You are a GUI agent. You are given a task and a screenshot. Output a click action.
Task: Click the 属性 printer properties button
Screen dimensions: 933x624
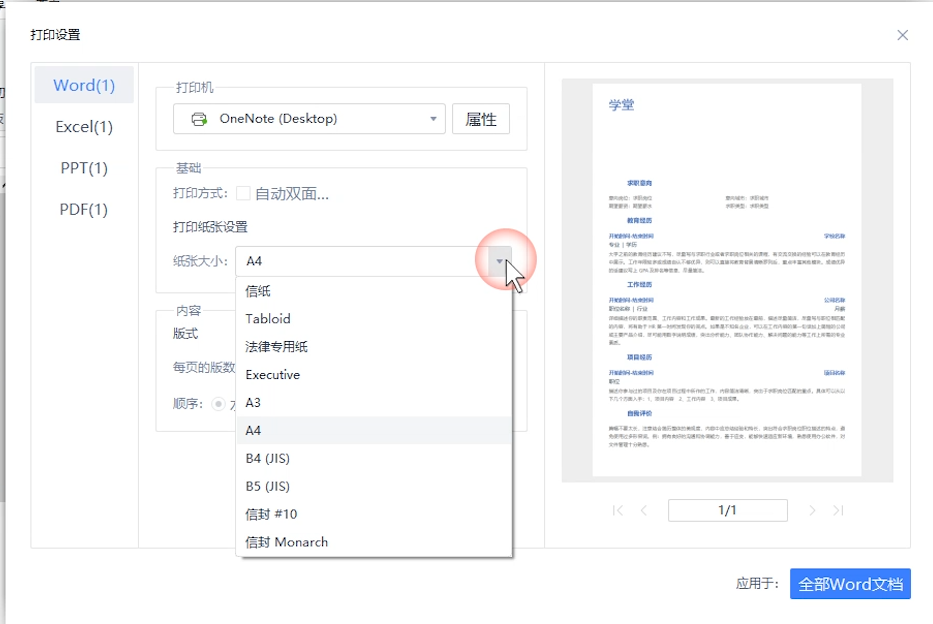tap(481, 119)
